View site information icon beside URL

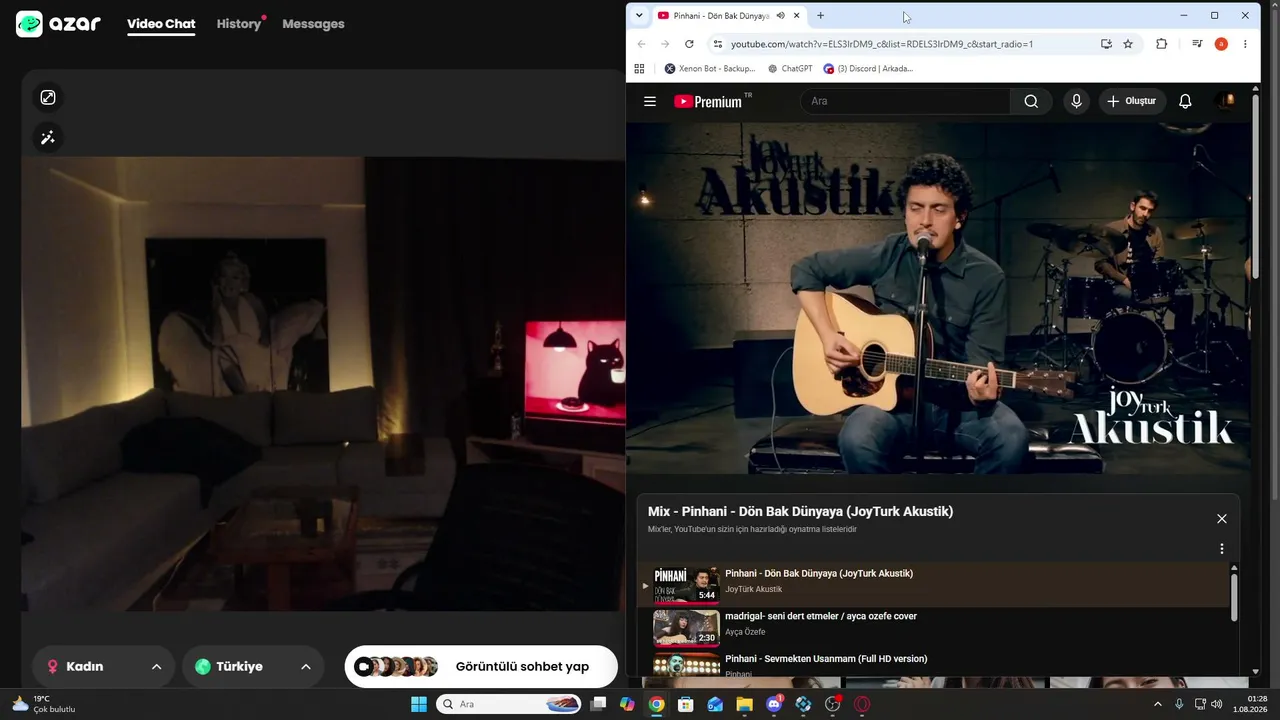pos(717,44)
